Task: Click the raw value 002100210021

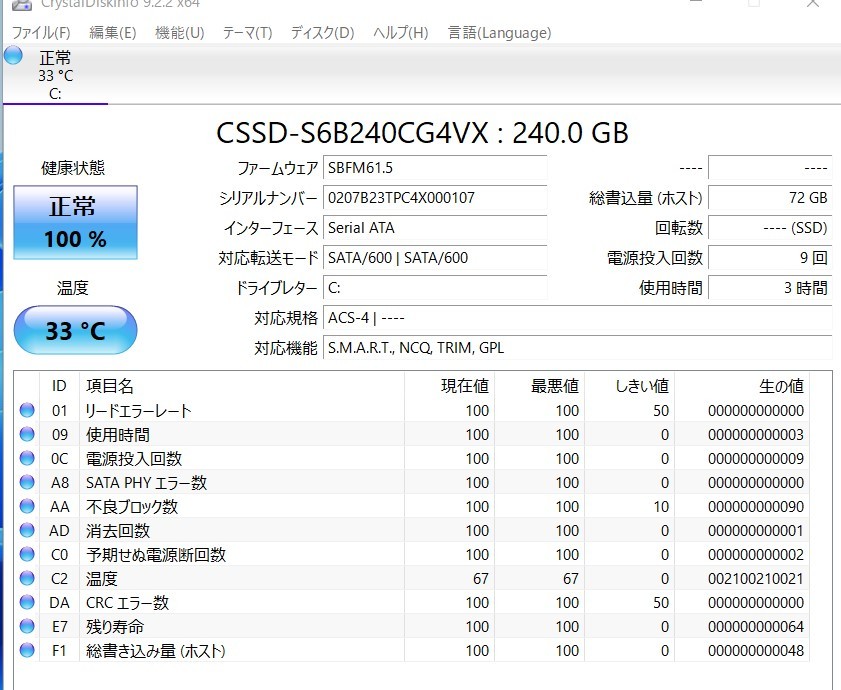Action: (x=756, y=578)
